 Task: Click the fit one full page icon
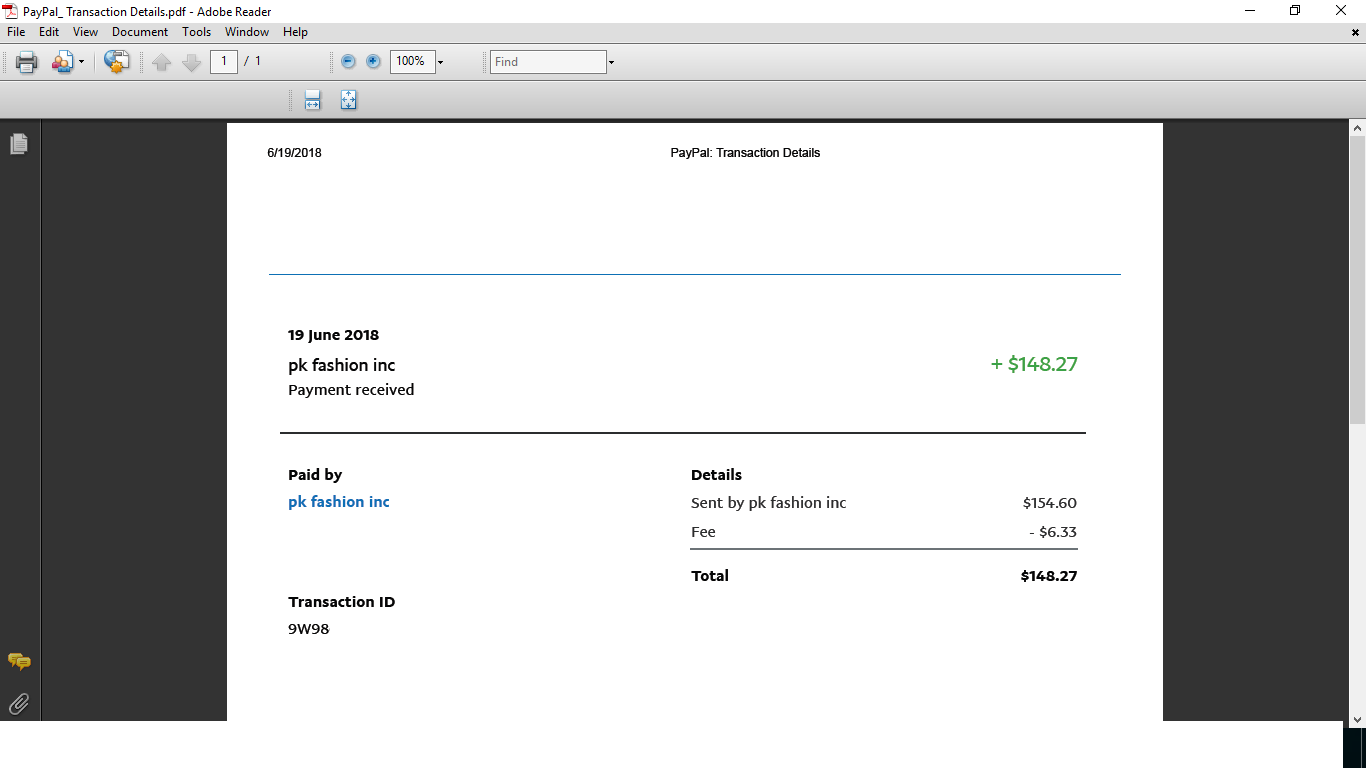348,100
